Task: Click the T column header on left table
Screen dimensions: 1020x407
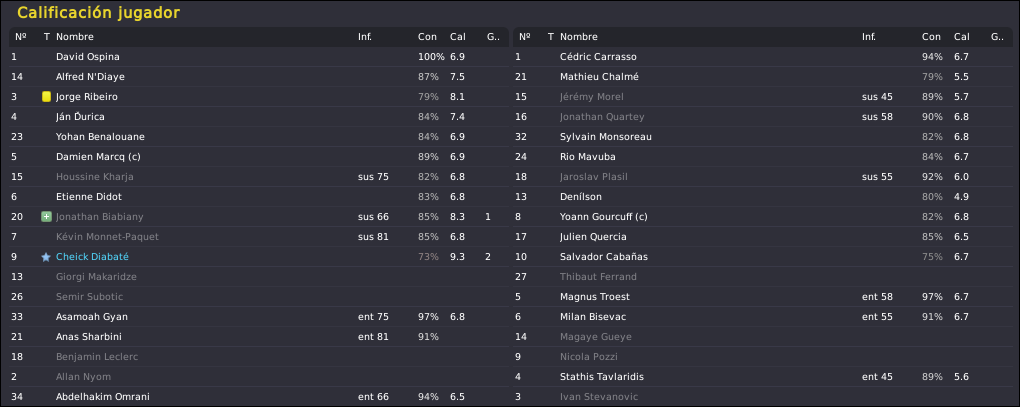Action: click(46, 37)
